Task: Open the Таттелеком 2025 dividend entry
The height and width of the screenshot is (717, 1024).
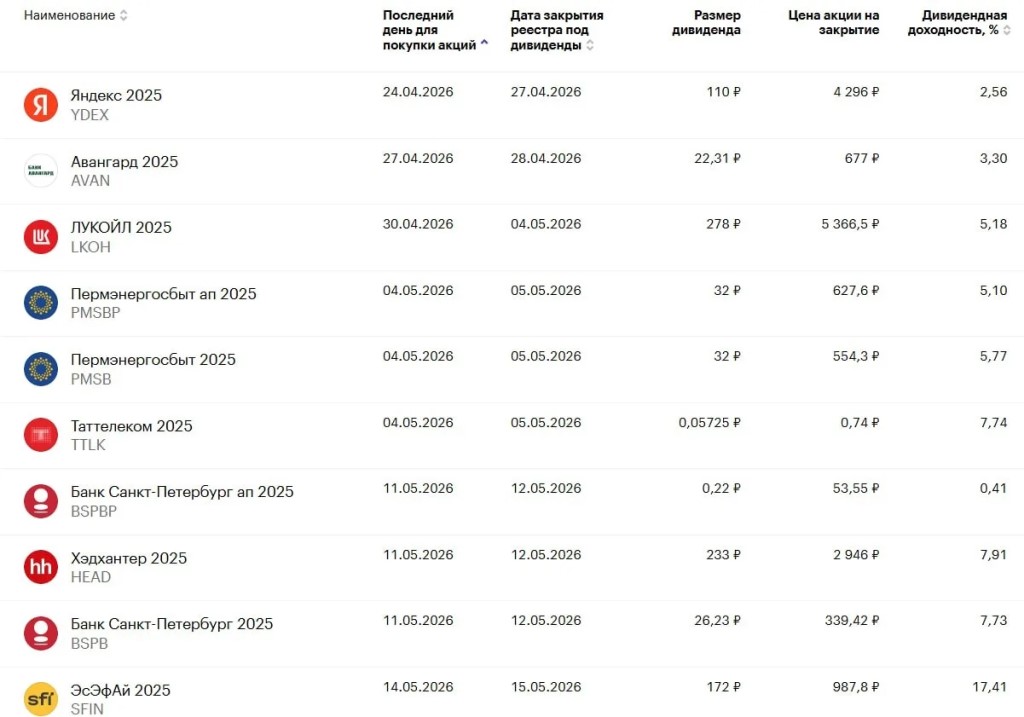Action: pyautogui.click(x=131, y=426)
